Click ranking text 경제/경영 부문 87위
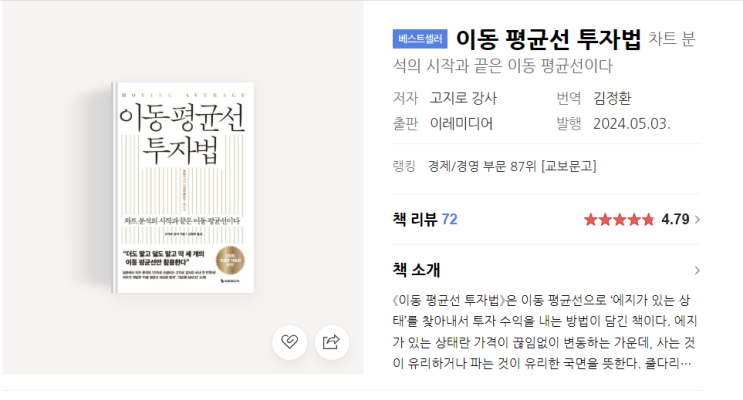The width and height of the screenshot is (743, 400). (x=482, y=166)
